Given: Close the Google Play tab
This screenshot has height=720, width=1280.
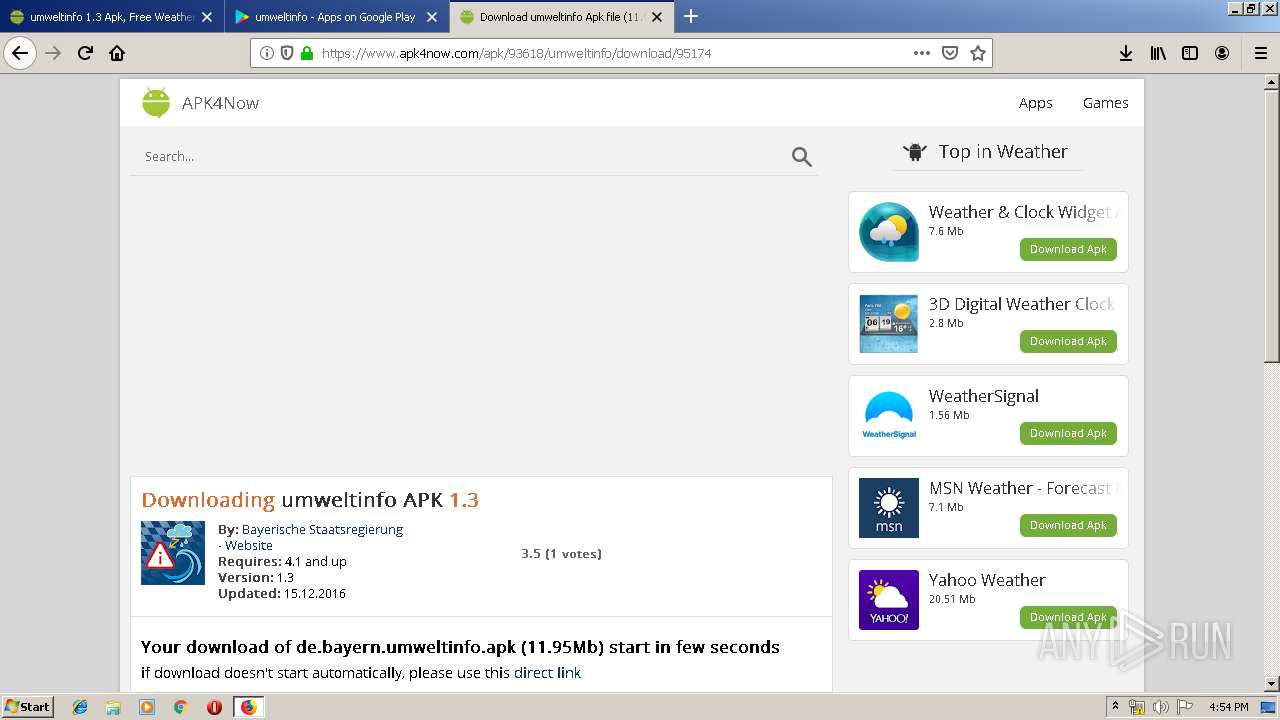Looking at the screenshot, I should tap(432, 17).
